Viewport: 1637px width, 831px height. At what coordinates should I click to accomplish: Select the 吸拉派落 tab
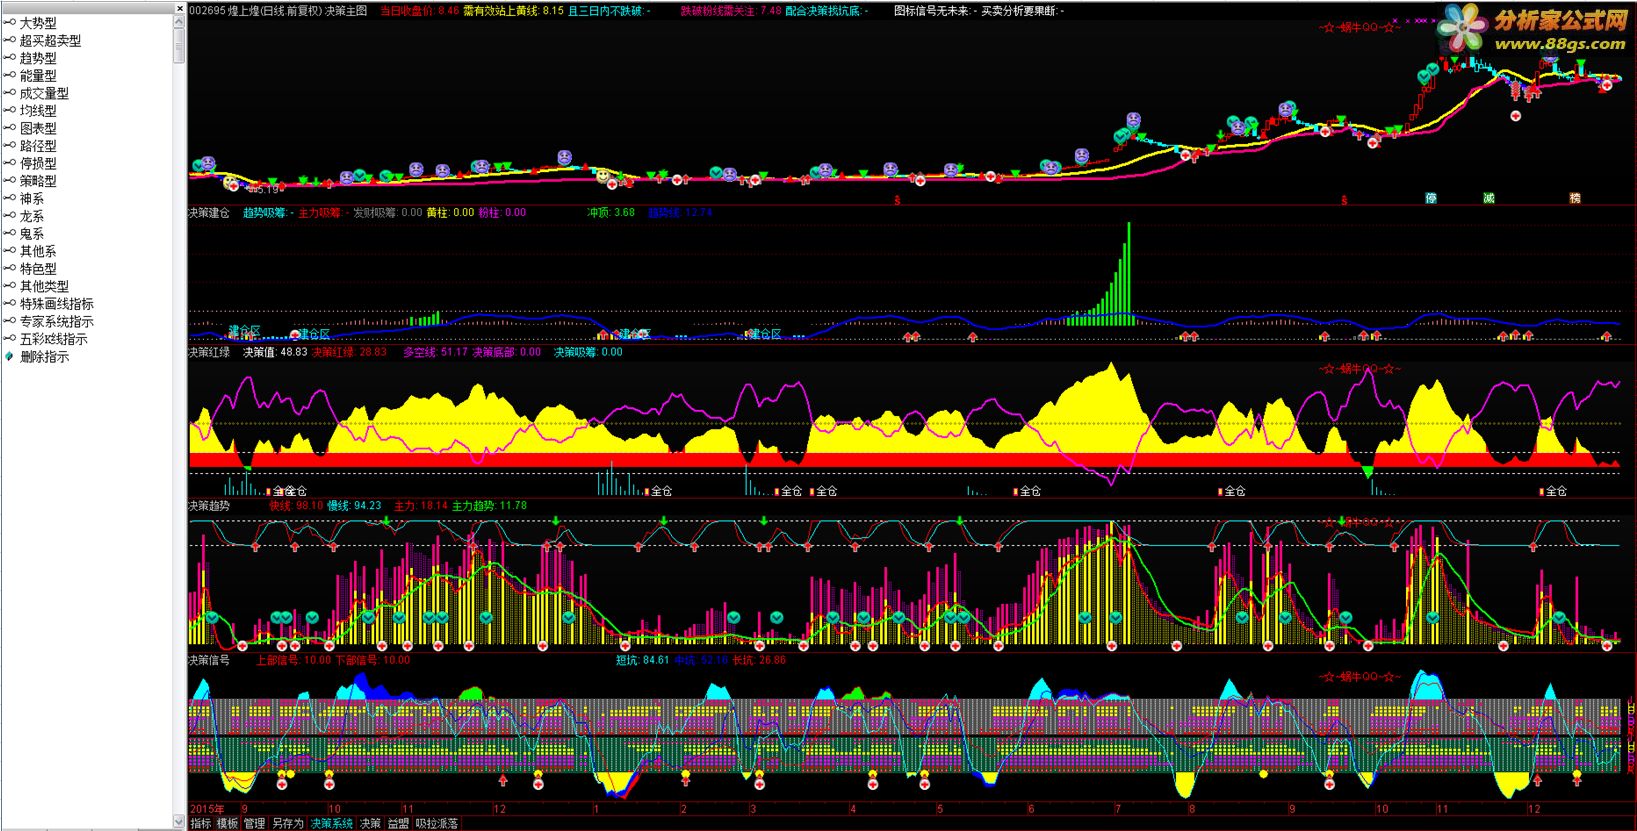pyautogui.click(x=437, y=823)
